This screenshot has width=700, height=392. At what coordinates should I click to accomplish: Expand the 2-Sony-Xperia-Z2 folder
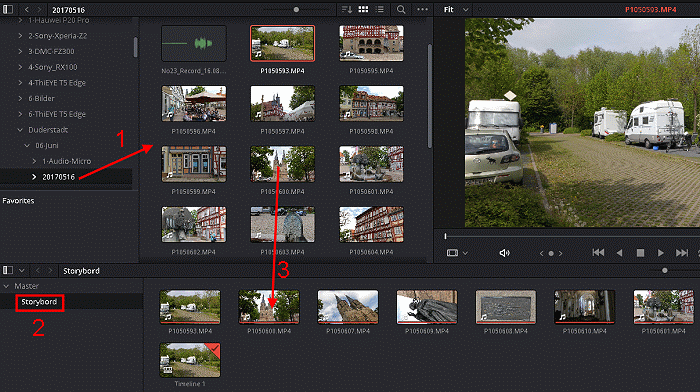pos(20,36)
